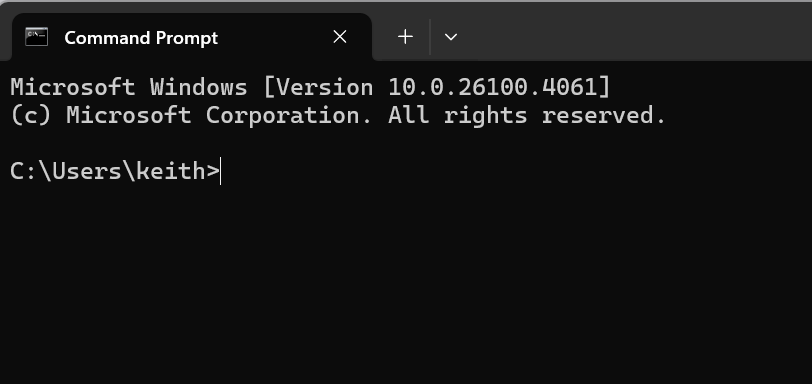Click the All rights reserved text
Screen dimensions: 812x384
(527, 115)
